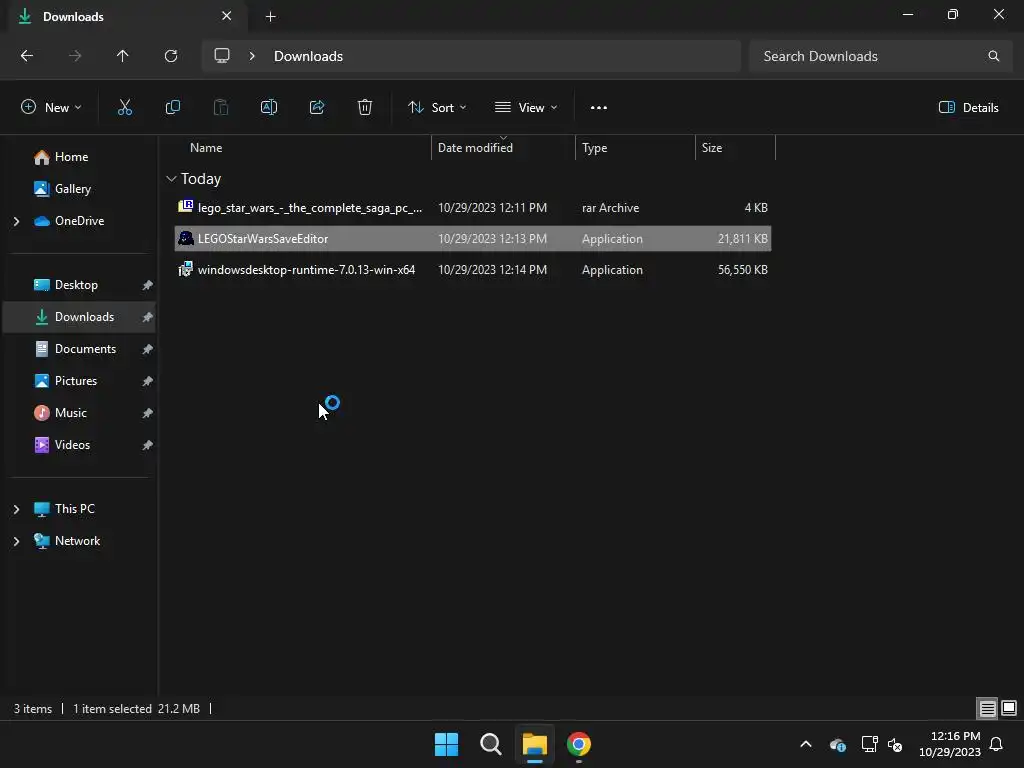Open Pictures folder in sidebar

pos(76,381)
